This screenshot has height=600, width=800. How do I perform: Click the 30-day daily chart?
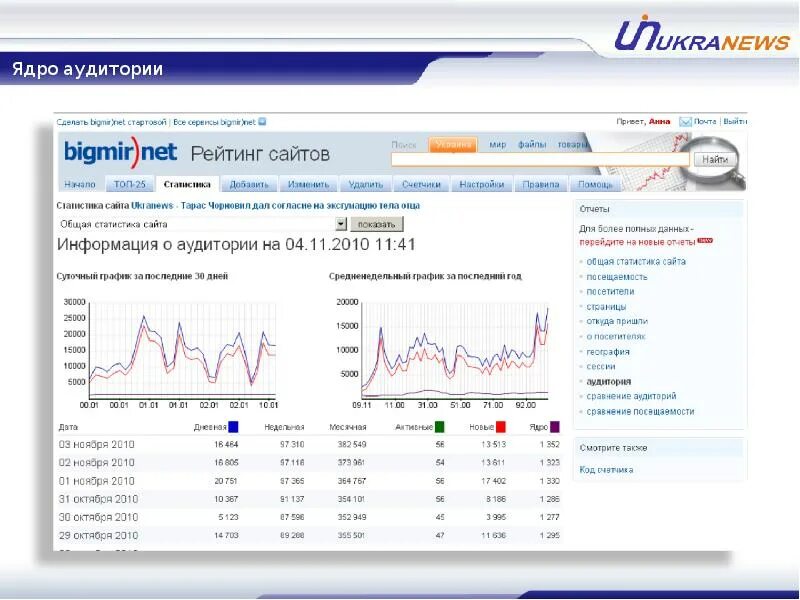(170, 353)
